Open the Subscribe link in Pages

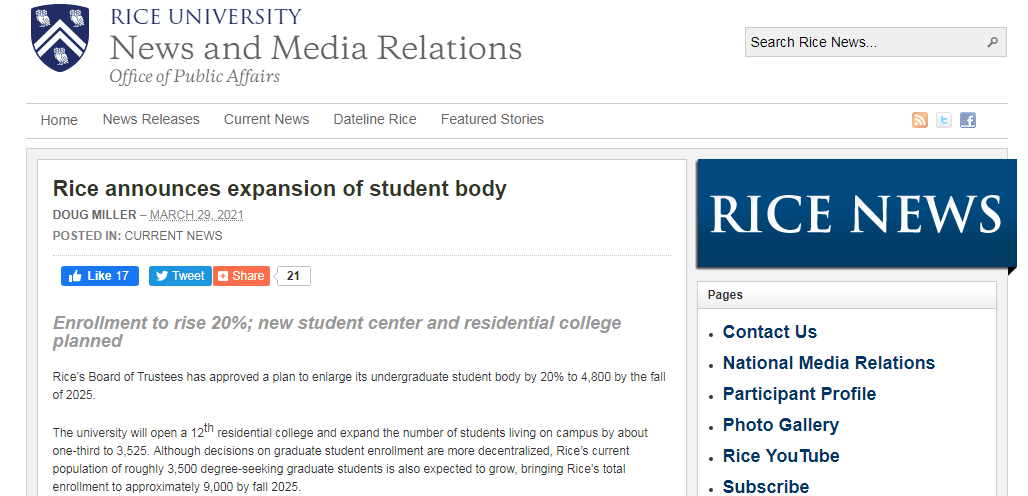(766, 487)
